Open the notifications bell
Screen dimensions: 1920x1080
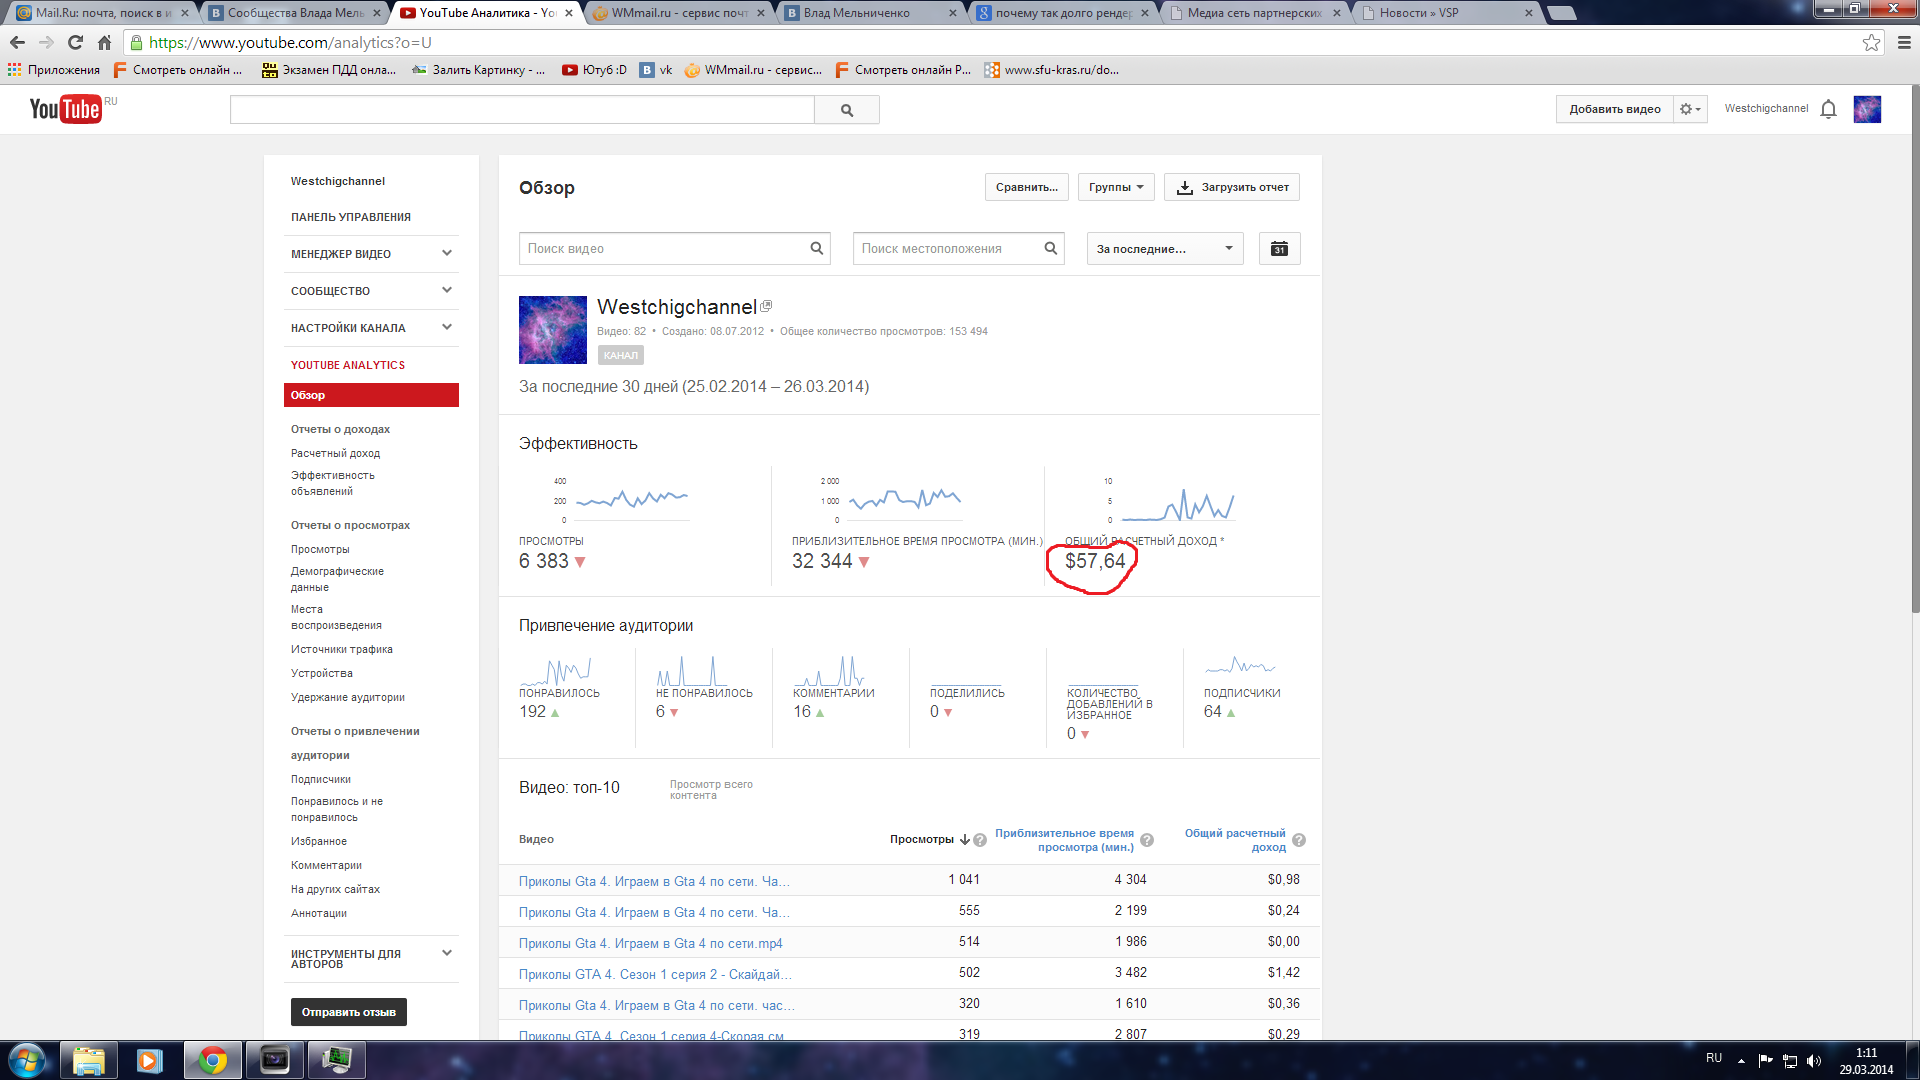pos(1828,109)
